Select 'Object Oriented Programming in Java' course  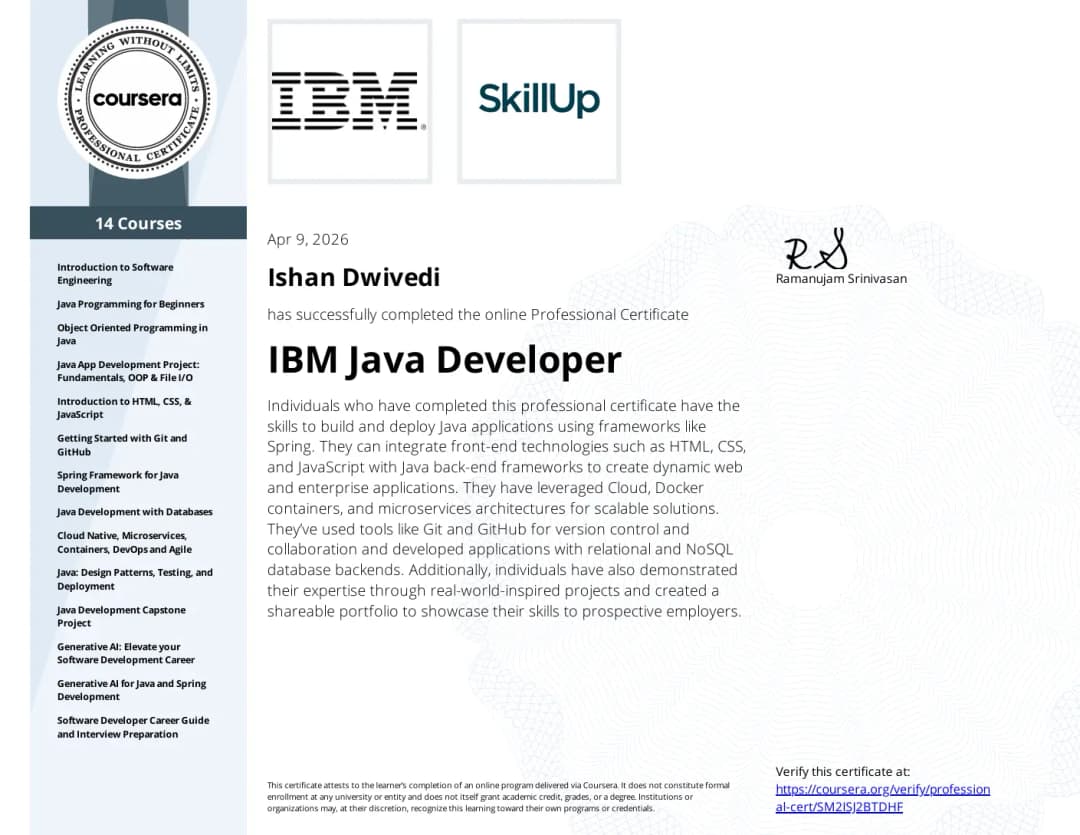pos(132,334)
